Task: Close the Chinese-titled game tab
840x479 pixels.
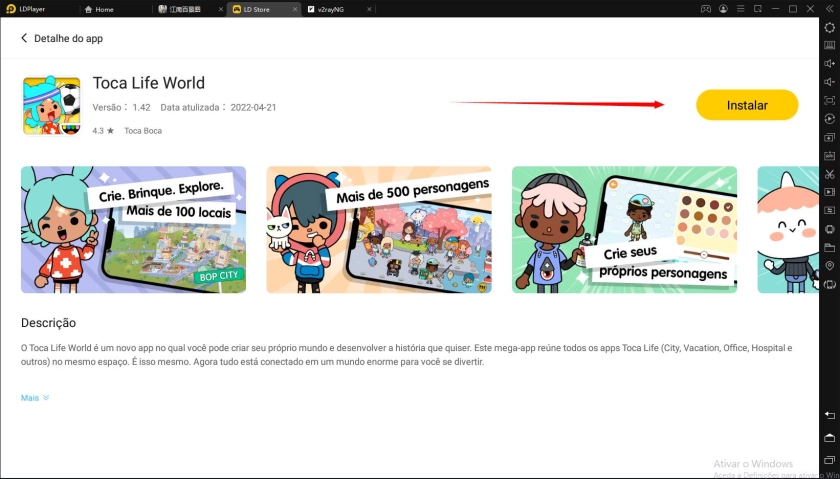Action: pos(222,9)
